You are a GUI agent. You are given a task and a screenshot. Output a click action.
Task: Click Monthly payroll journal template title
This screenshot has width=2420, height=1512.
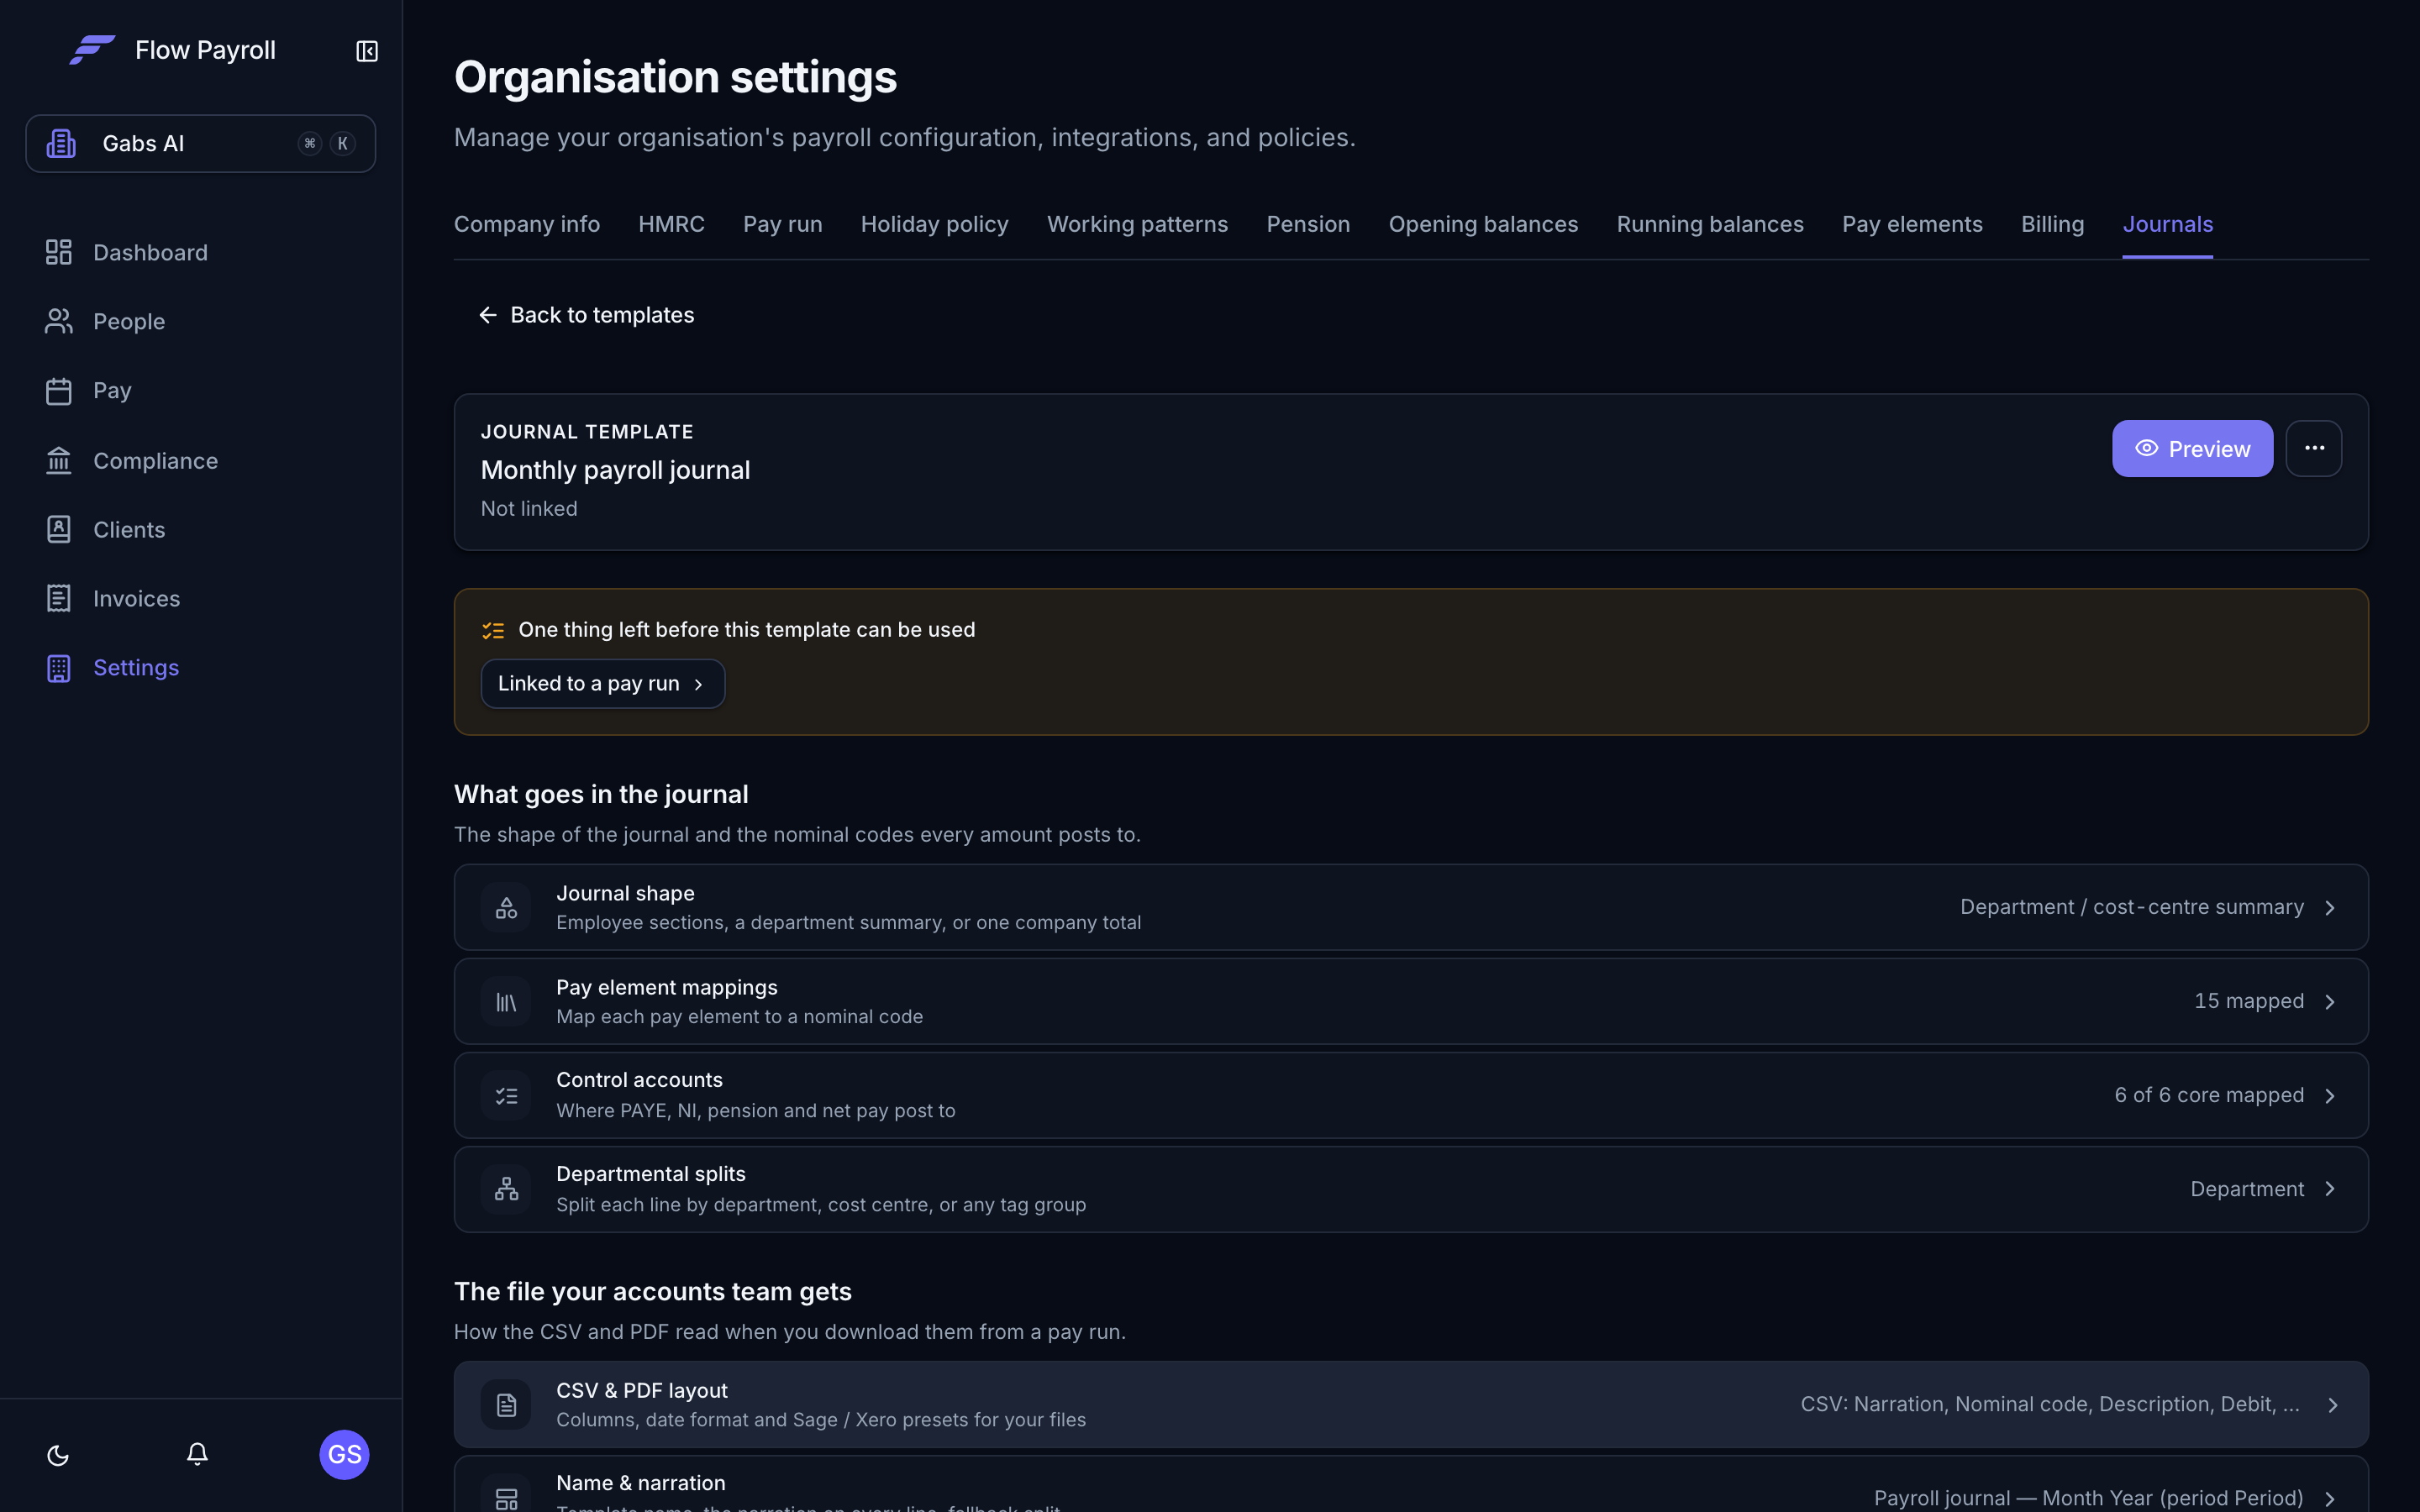coord(615,470)
